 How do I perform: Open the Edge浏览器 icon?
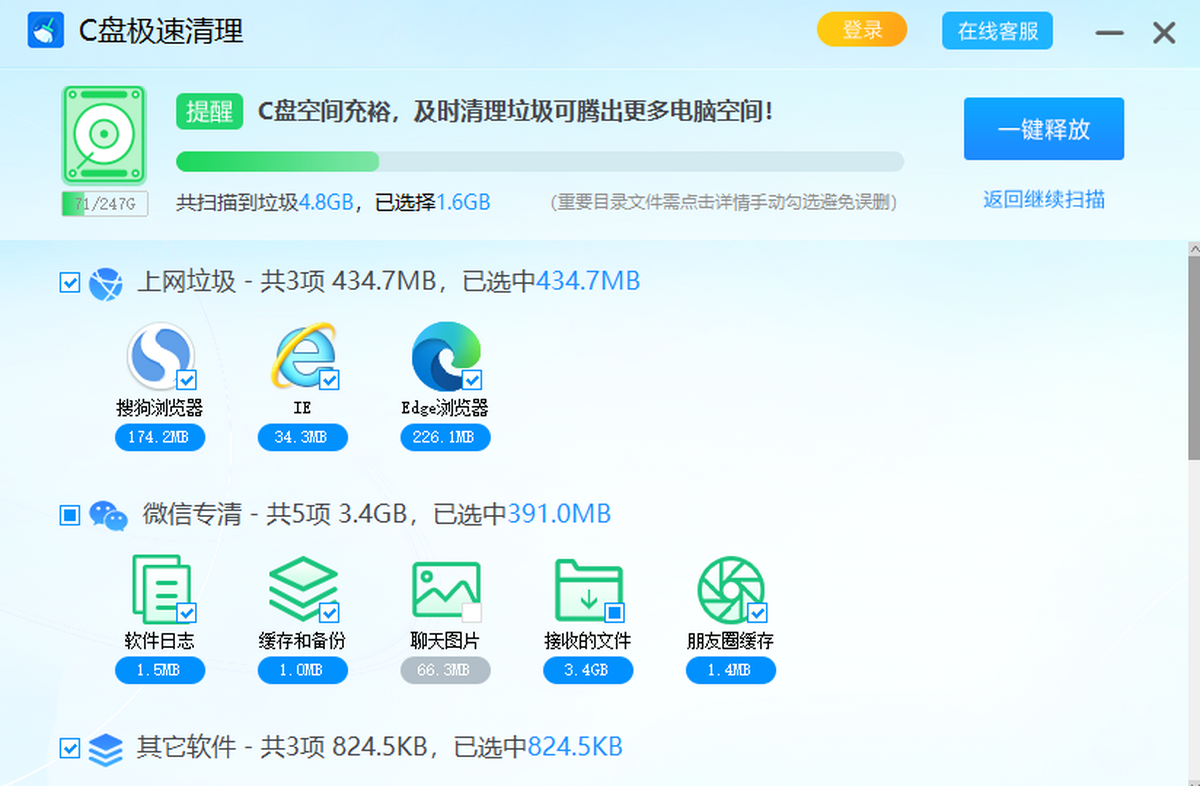tap(445, 356)
